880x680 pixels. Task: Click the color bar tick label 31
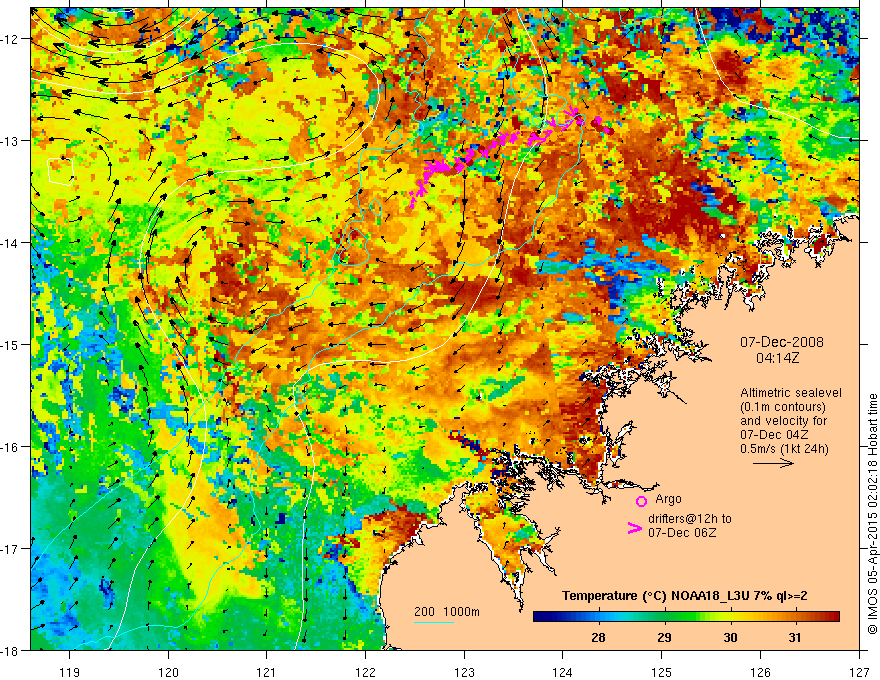[x=795, y=637]
